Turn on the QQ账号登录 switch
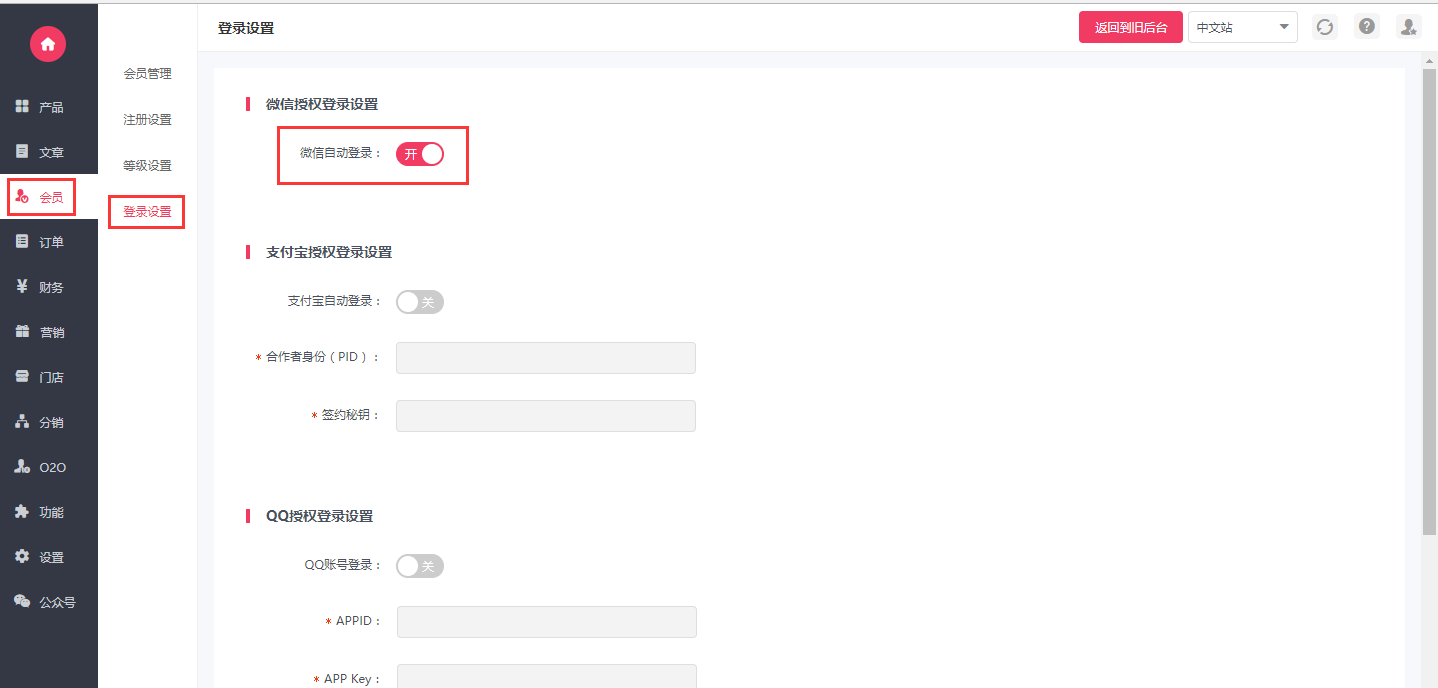 pyautogui.click(x=420, y=566)
